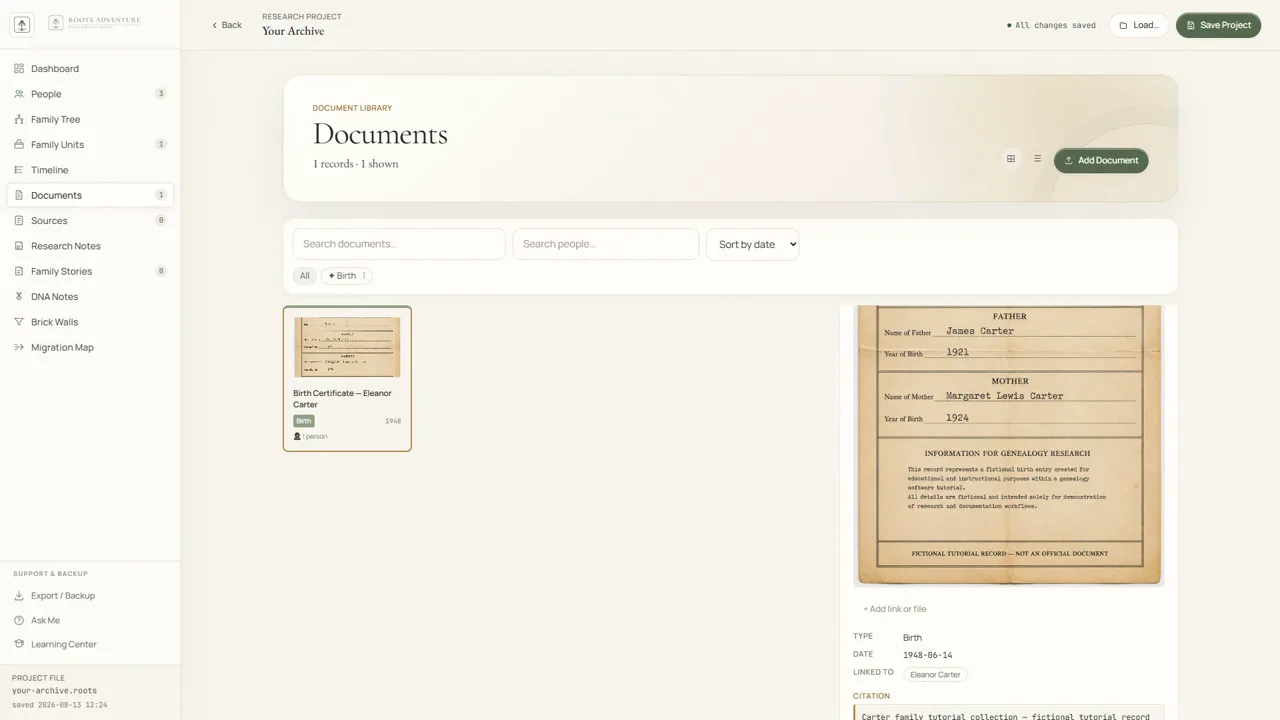Image resolution: width=1280 pixels, height=720 pixels.
Task: Click the '1948-06-14' date value
Action: [x=927, y=655]
